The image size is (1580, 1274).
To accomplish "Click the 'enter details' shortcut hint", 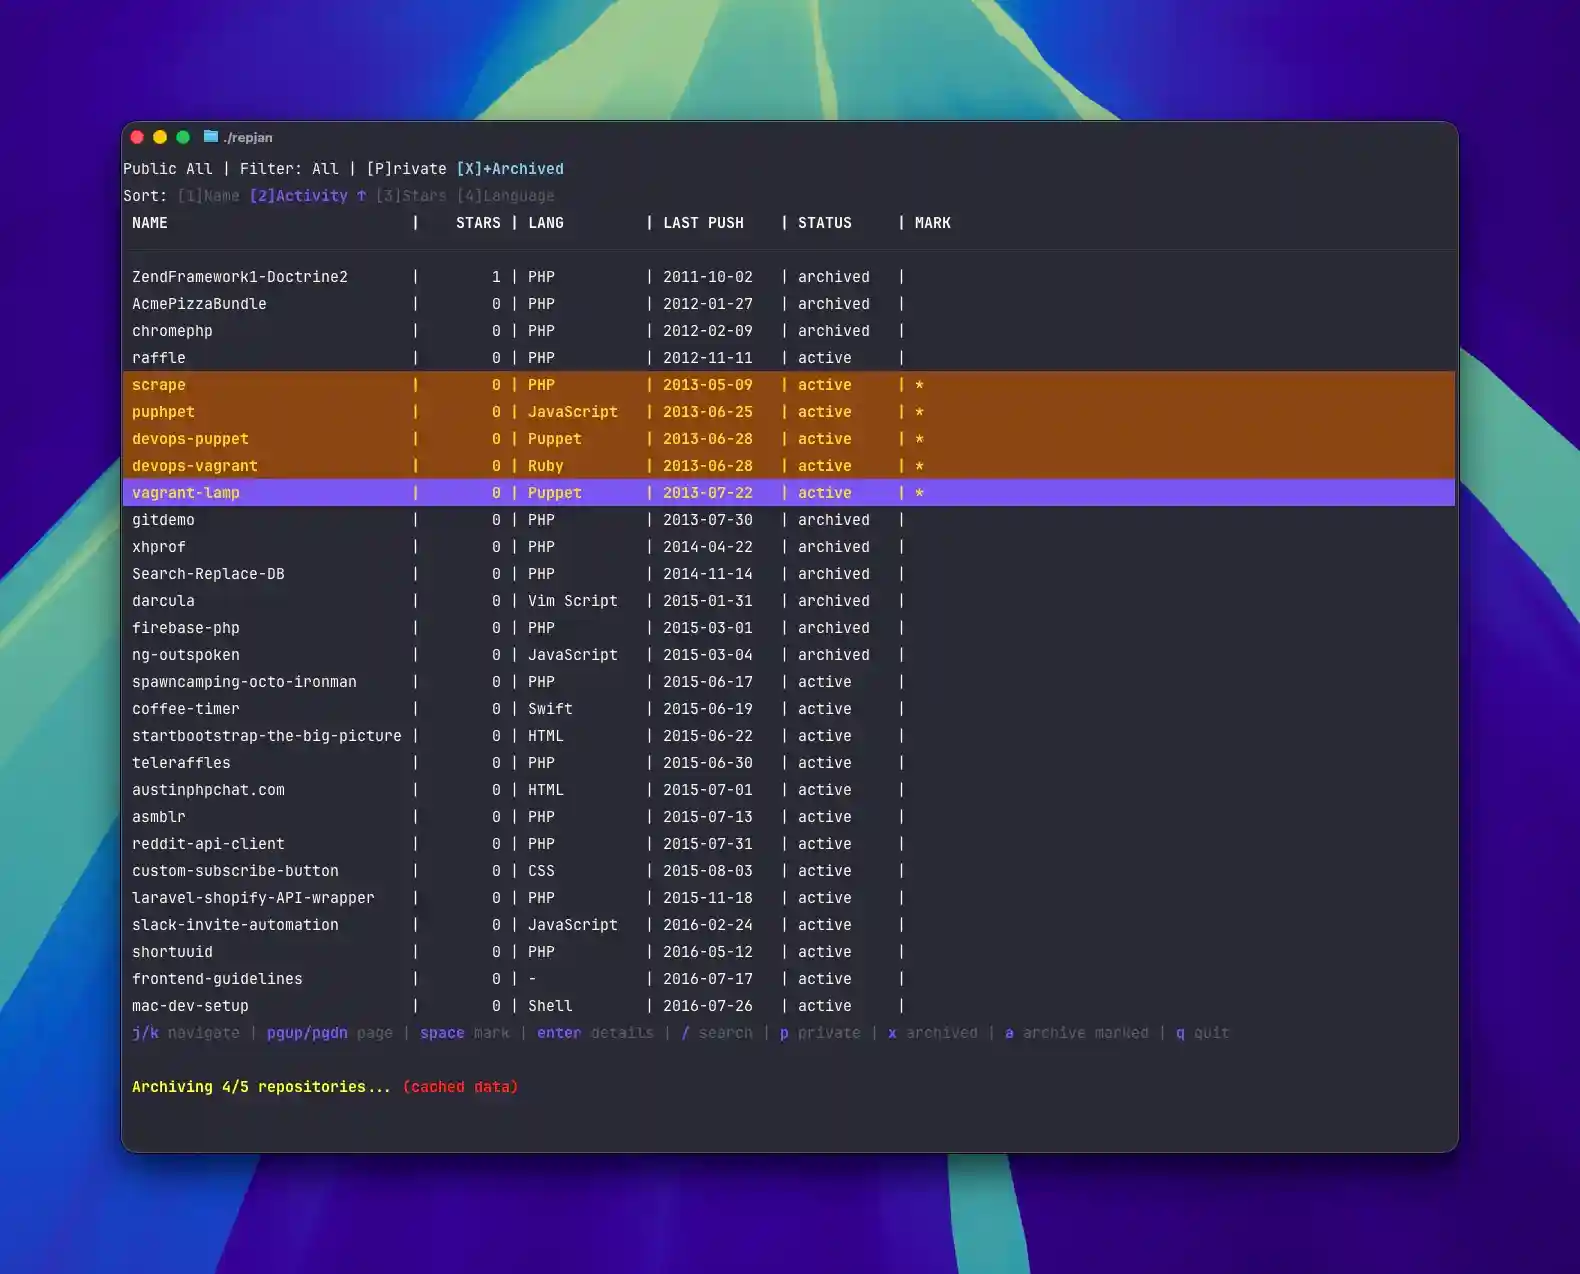I will coord(595,1033).
